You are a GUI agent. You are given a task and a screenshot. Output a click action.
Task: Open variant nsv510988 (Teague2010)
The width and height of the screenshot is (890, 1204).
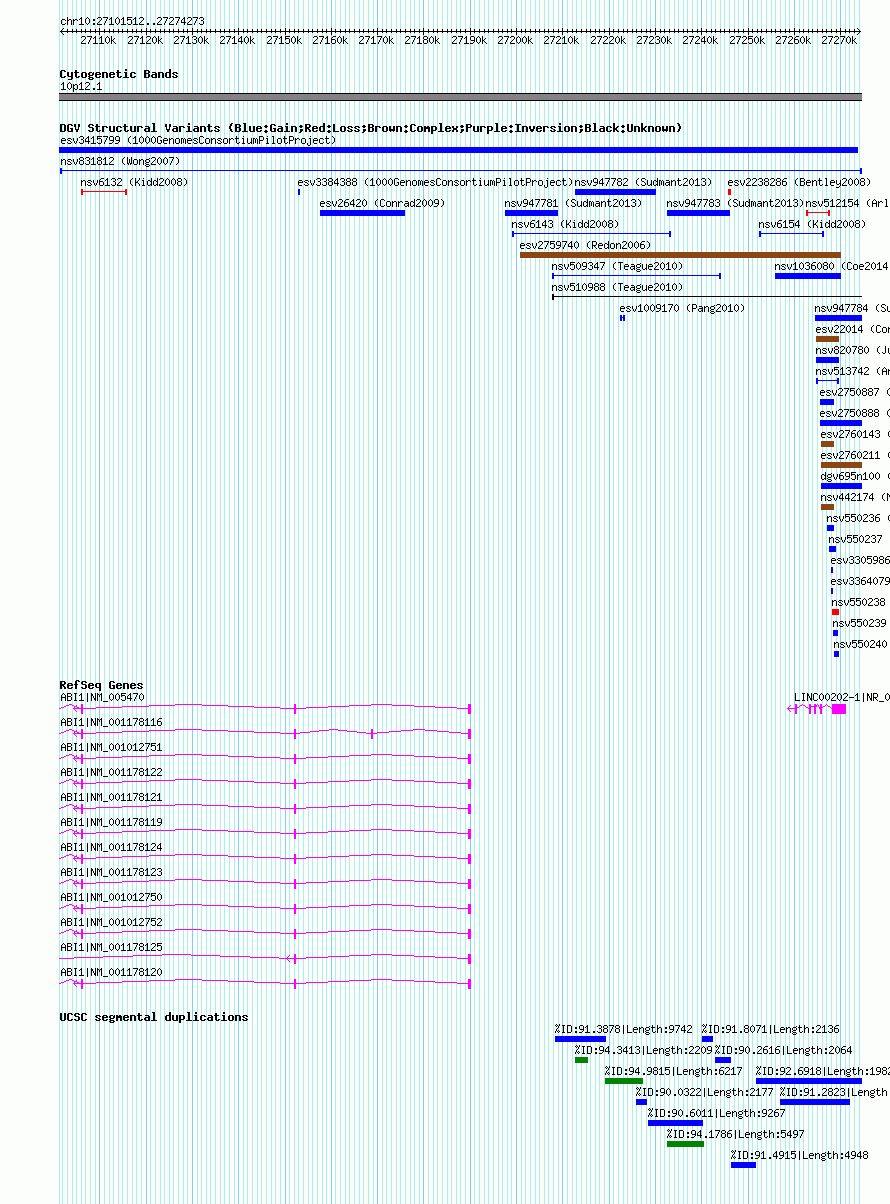click(x=617, y=287)
